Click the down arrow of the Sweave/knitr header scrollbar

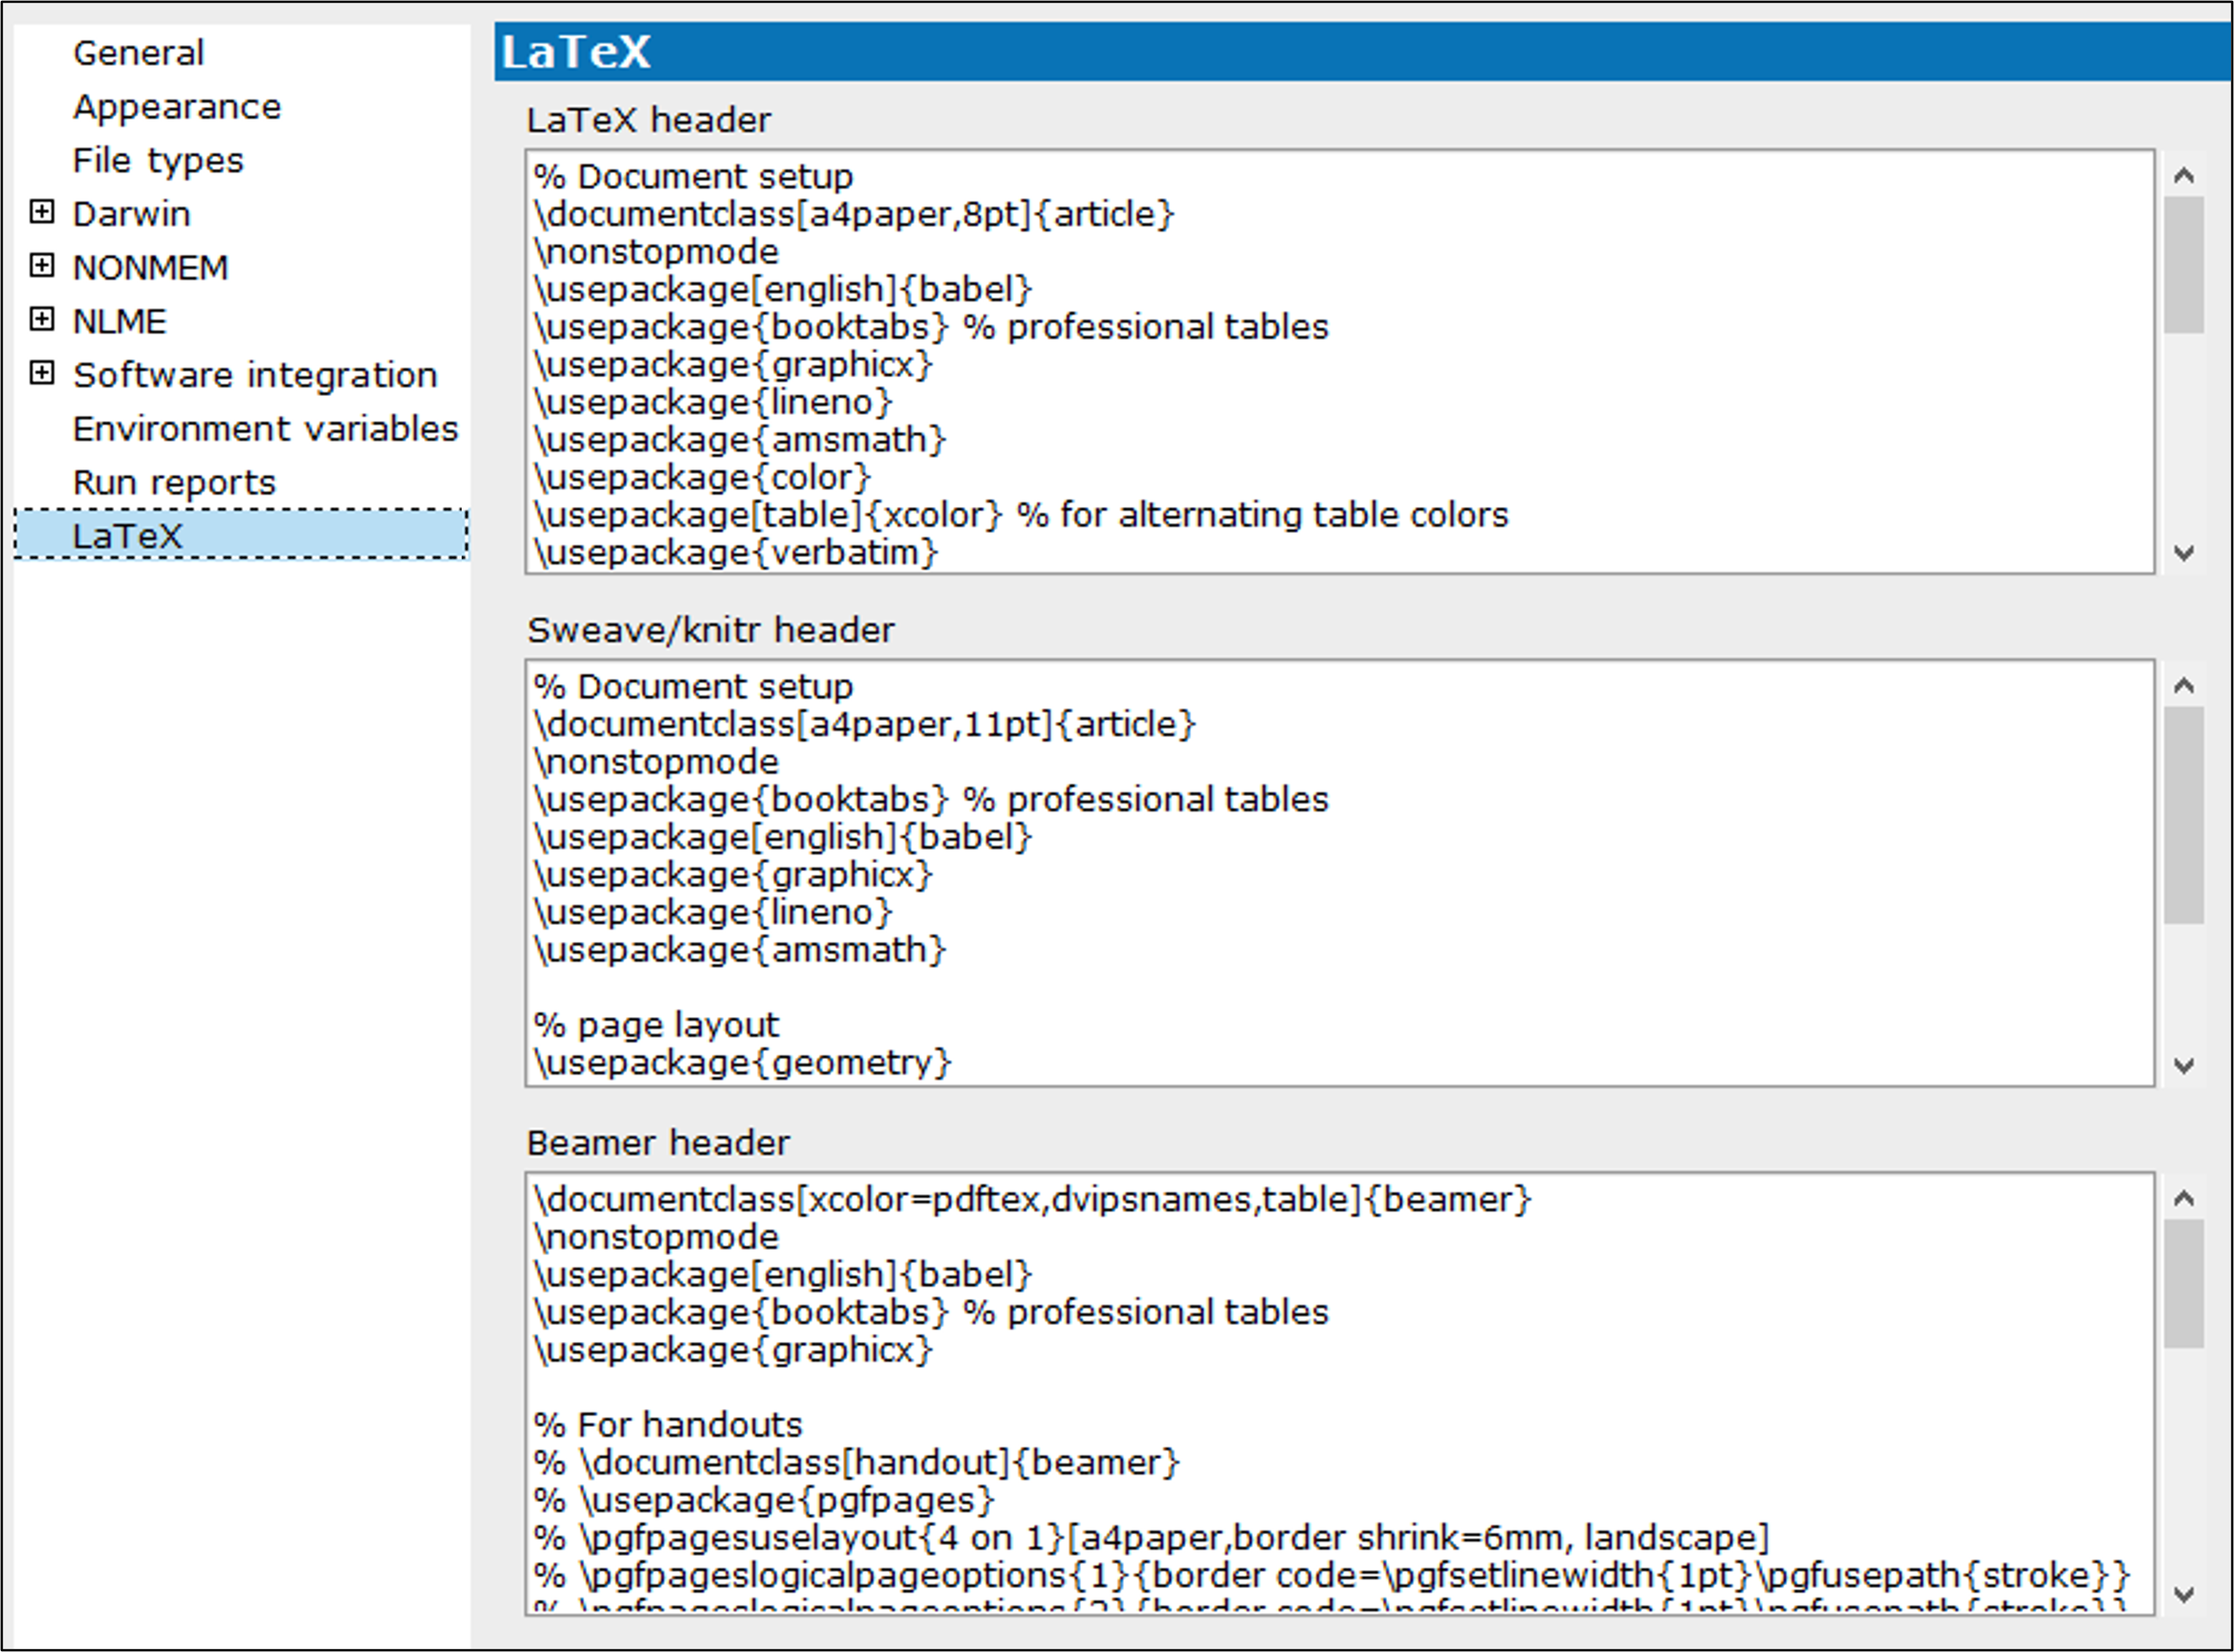point(2184,1065)
